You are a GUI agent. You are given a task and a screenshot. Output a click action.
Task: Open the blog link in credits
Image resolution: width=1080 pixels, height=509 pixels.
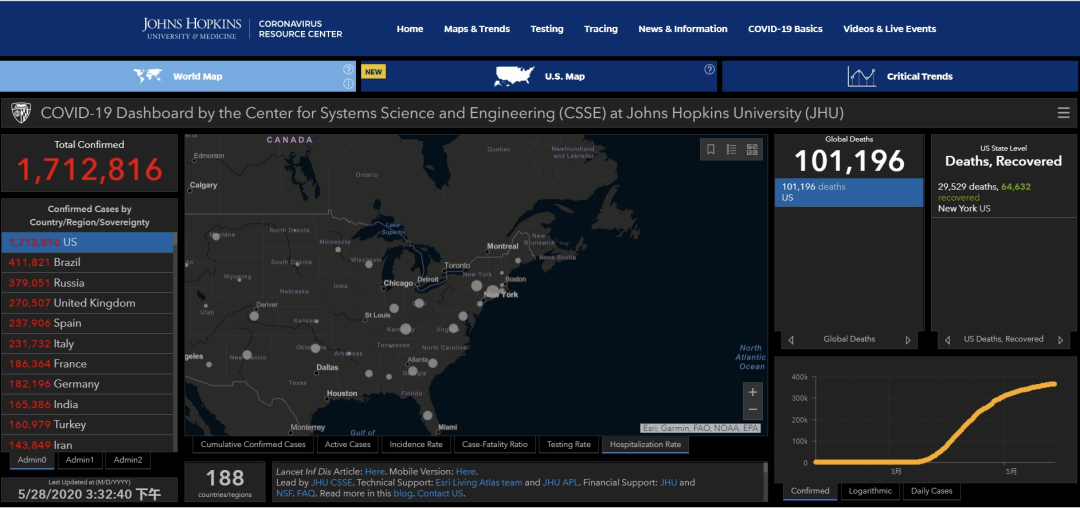coord(404,494)
